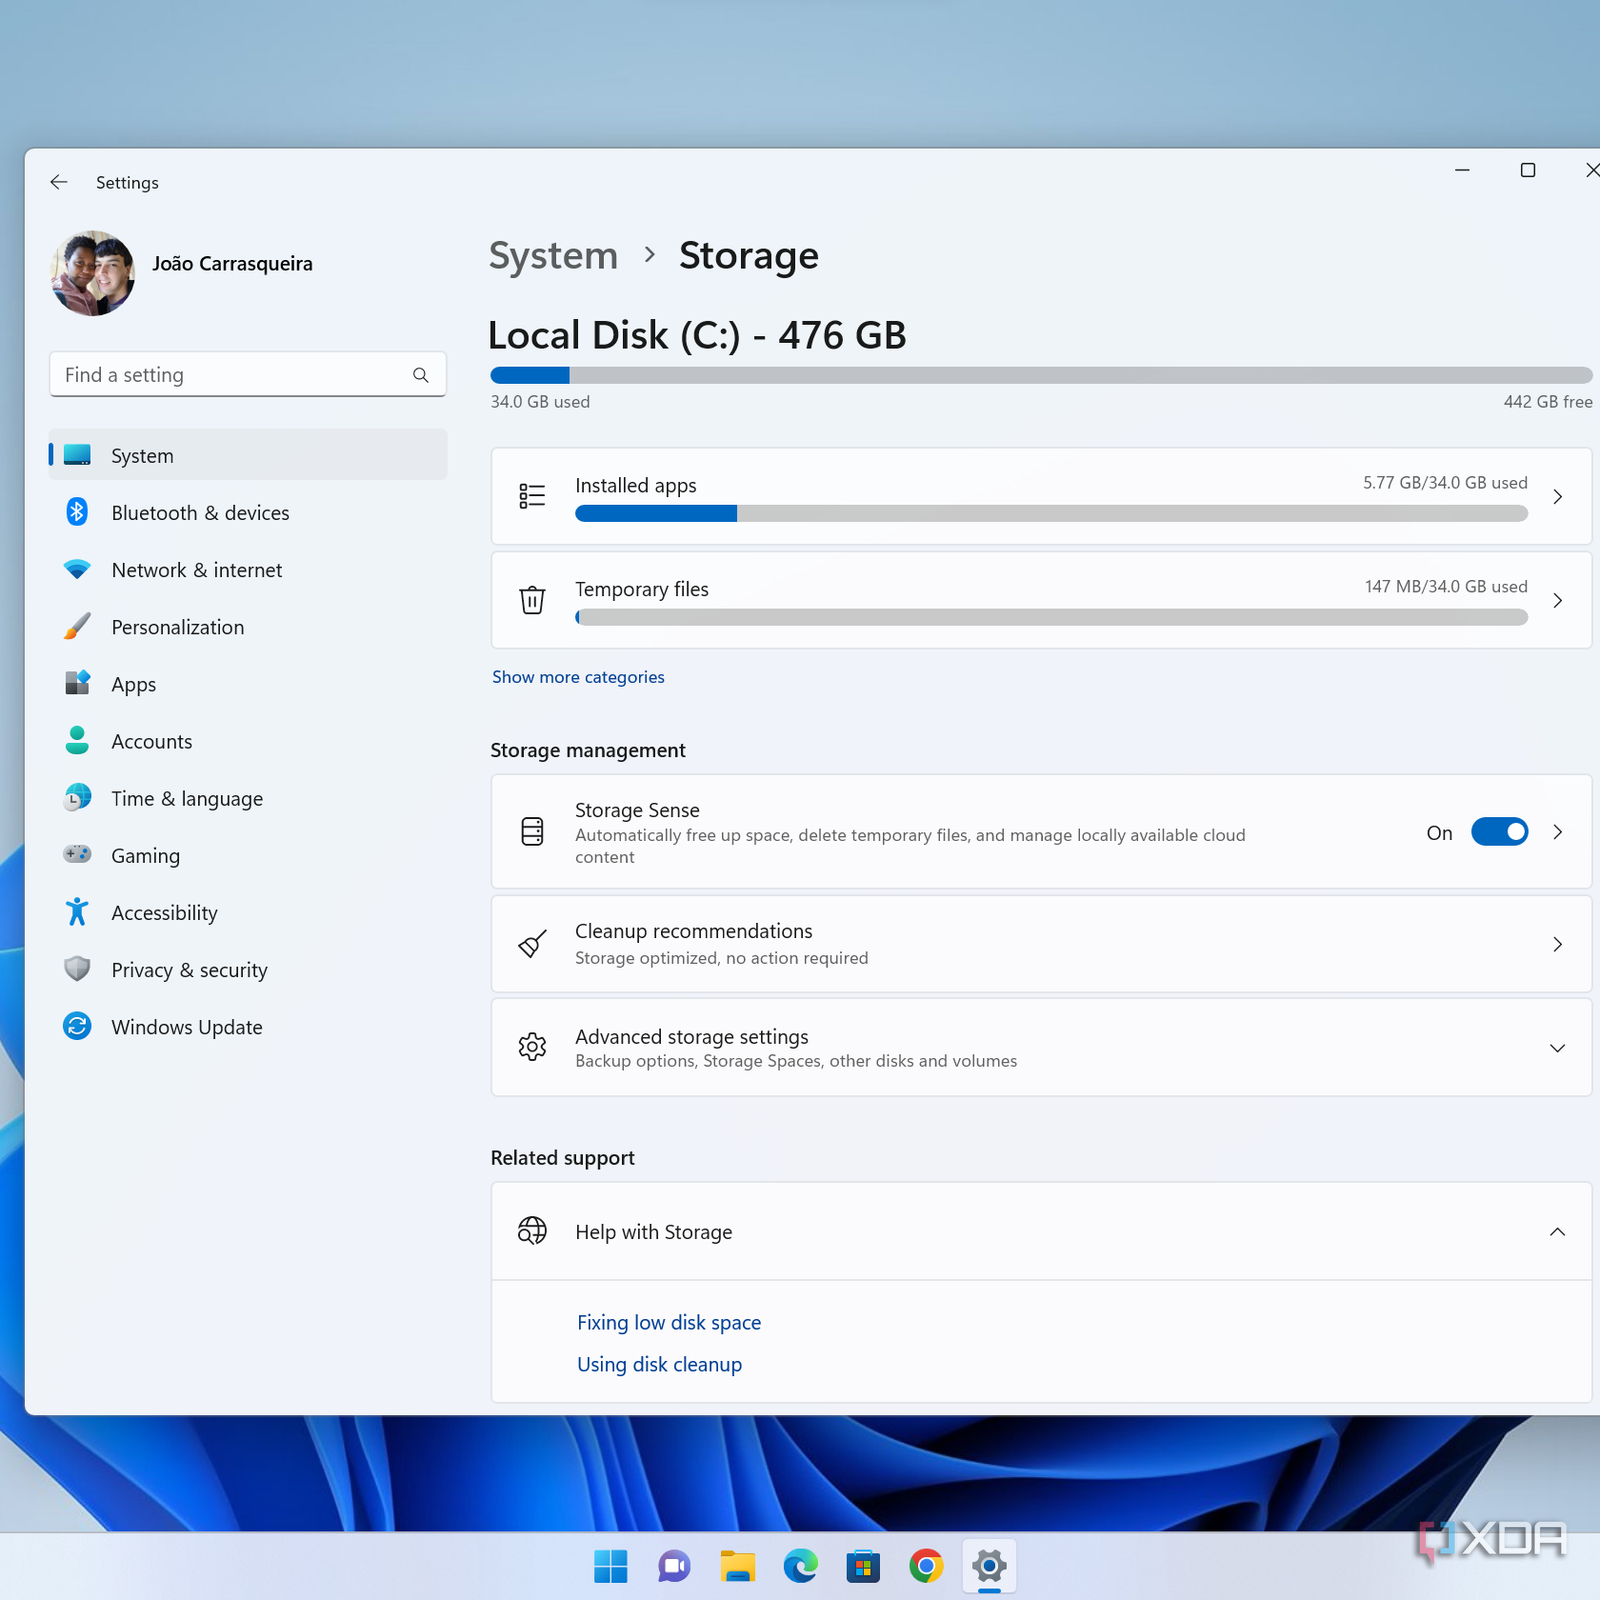Click the search magnifier icon
This screenshot has width=1600, height=1600.
point(420,375)
